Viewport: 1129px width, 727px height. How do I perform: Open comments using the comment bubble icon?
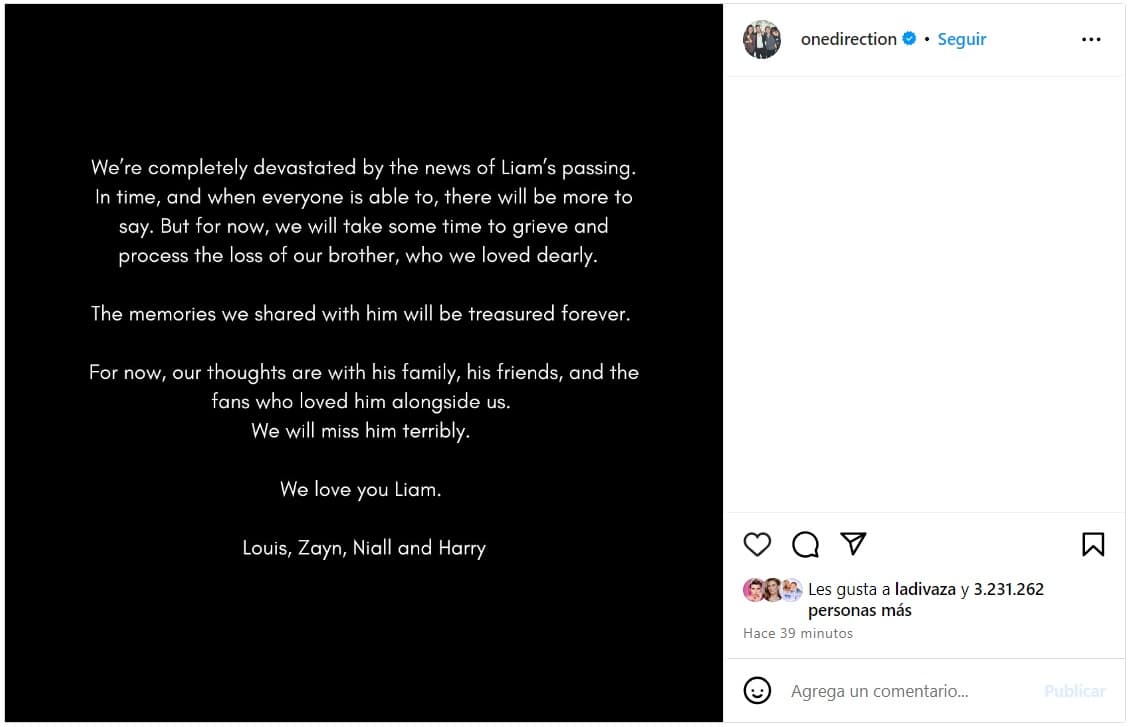click(805, 544)
